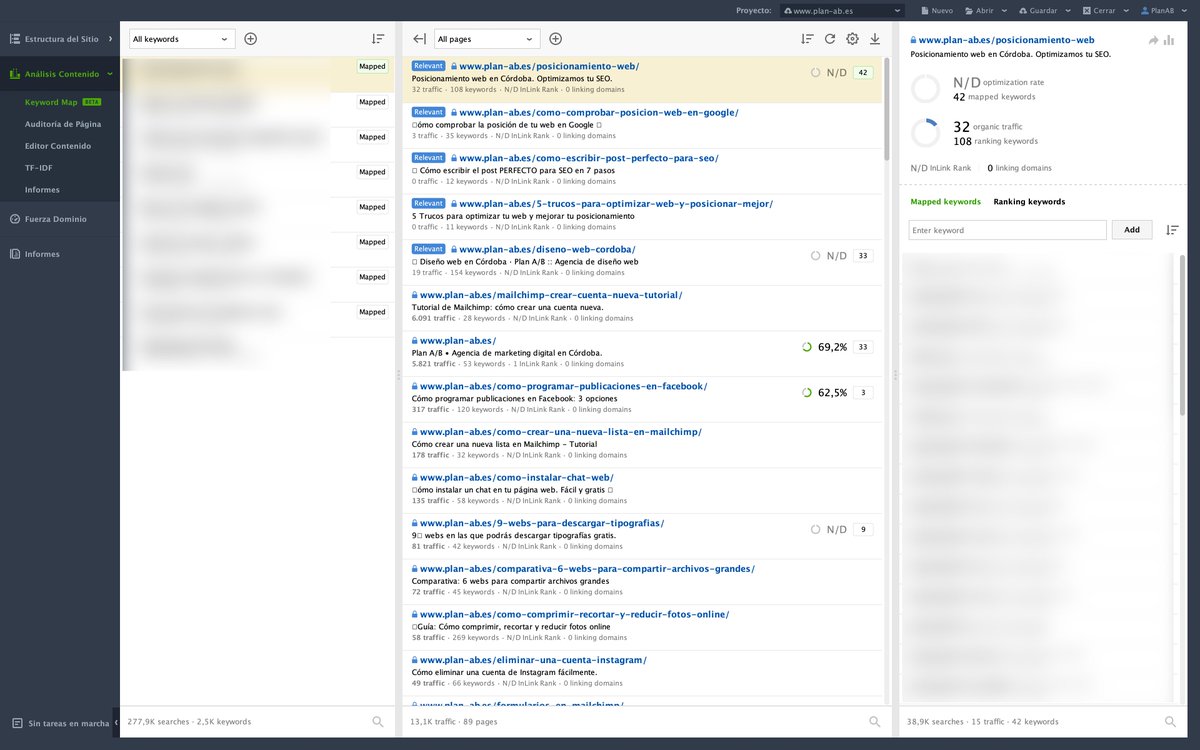Click the 42 mapped keywords badge on posicionamiento-web row

[863, 72]
